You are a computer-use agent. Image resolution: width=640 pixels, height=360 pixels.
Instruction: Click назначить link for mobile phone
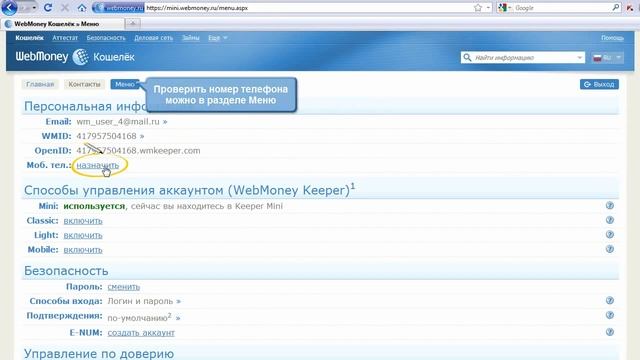98,165
